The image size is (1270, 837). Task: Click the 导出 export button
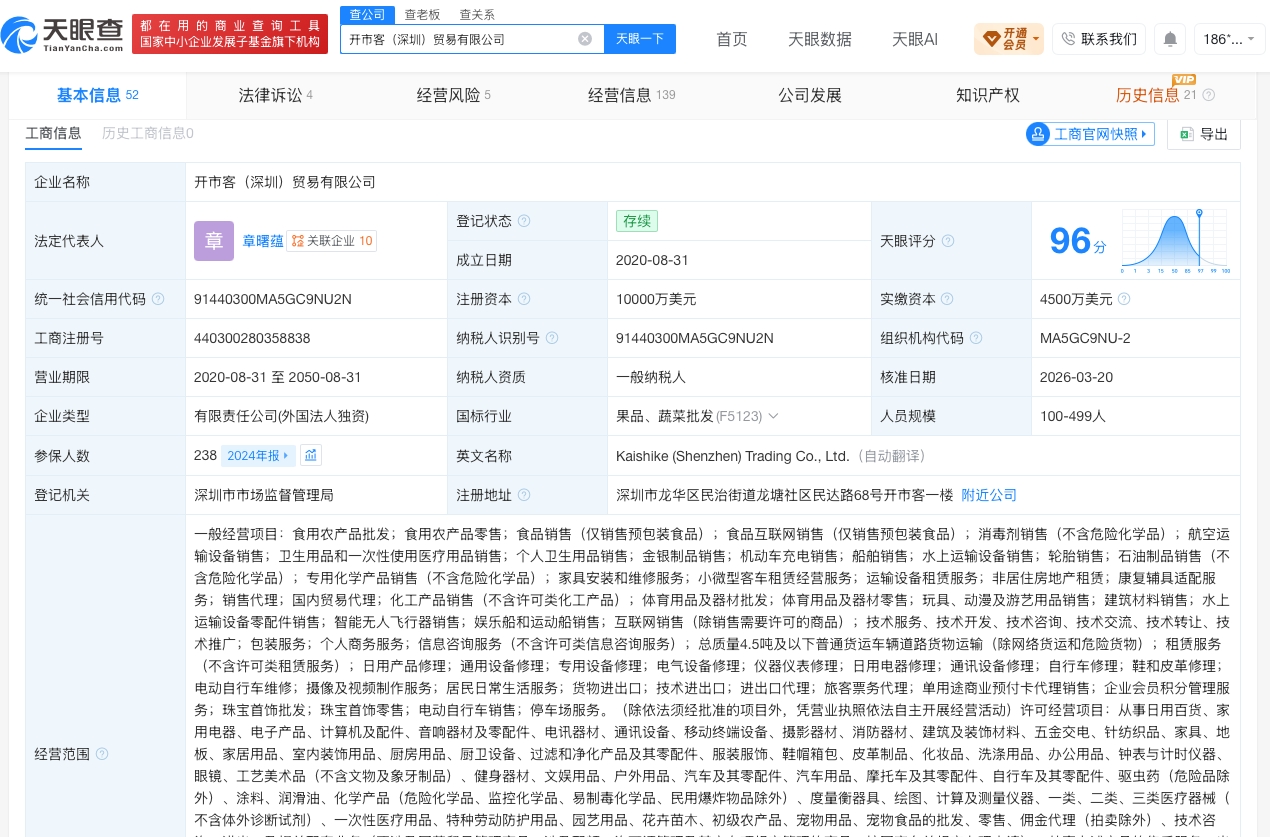[x=1204, y=134]
